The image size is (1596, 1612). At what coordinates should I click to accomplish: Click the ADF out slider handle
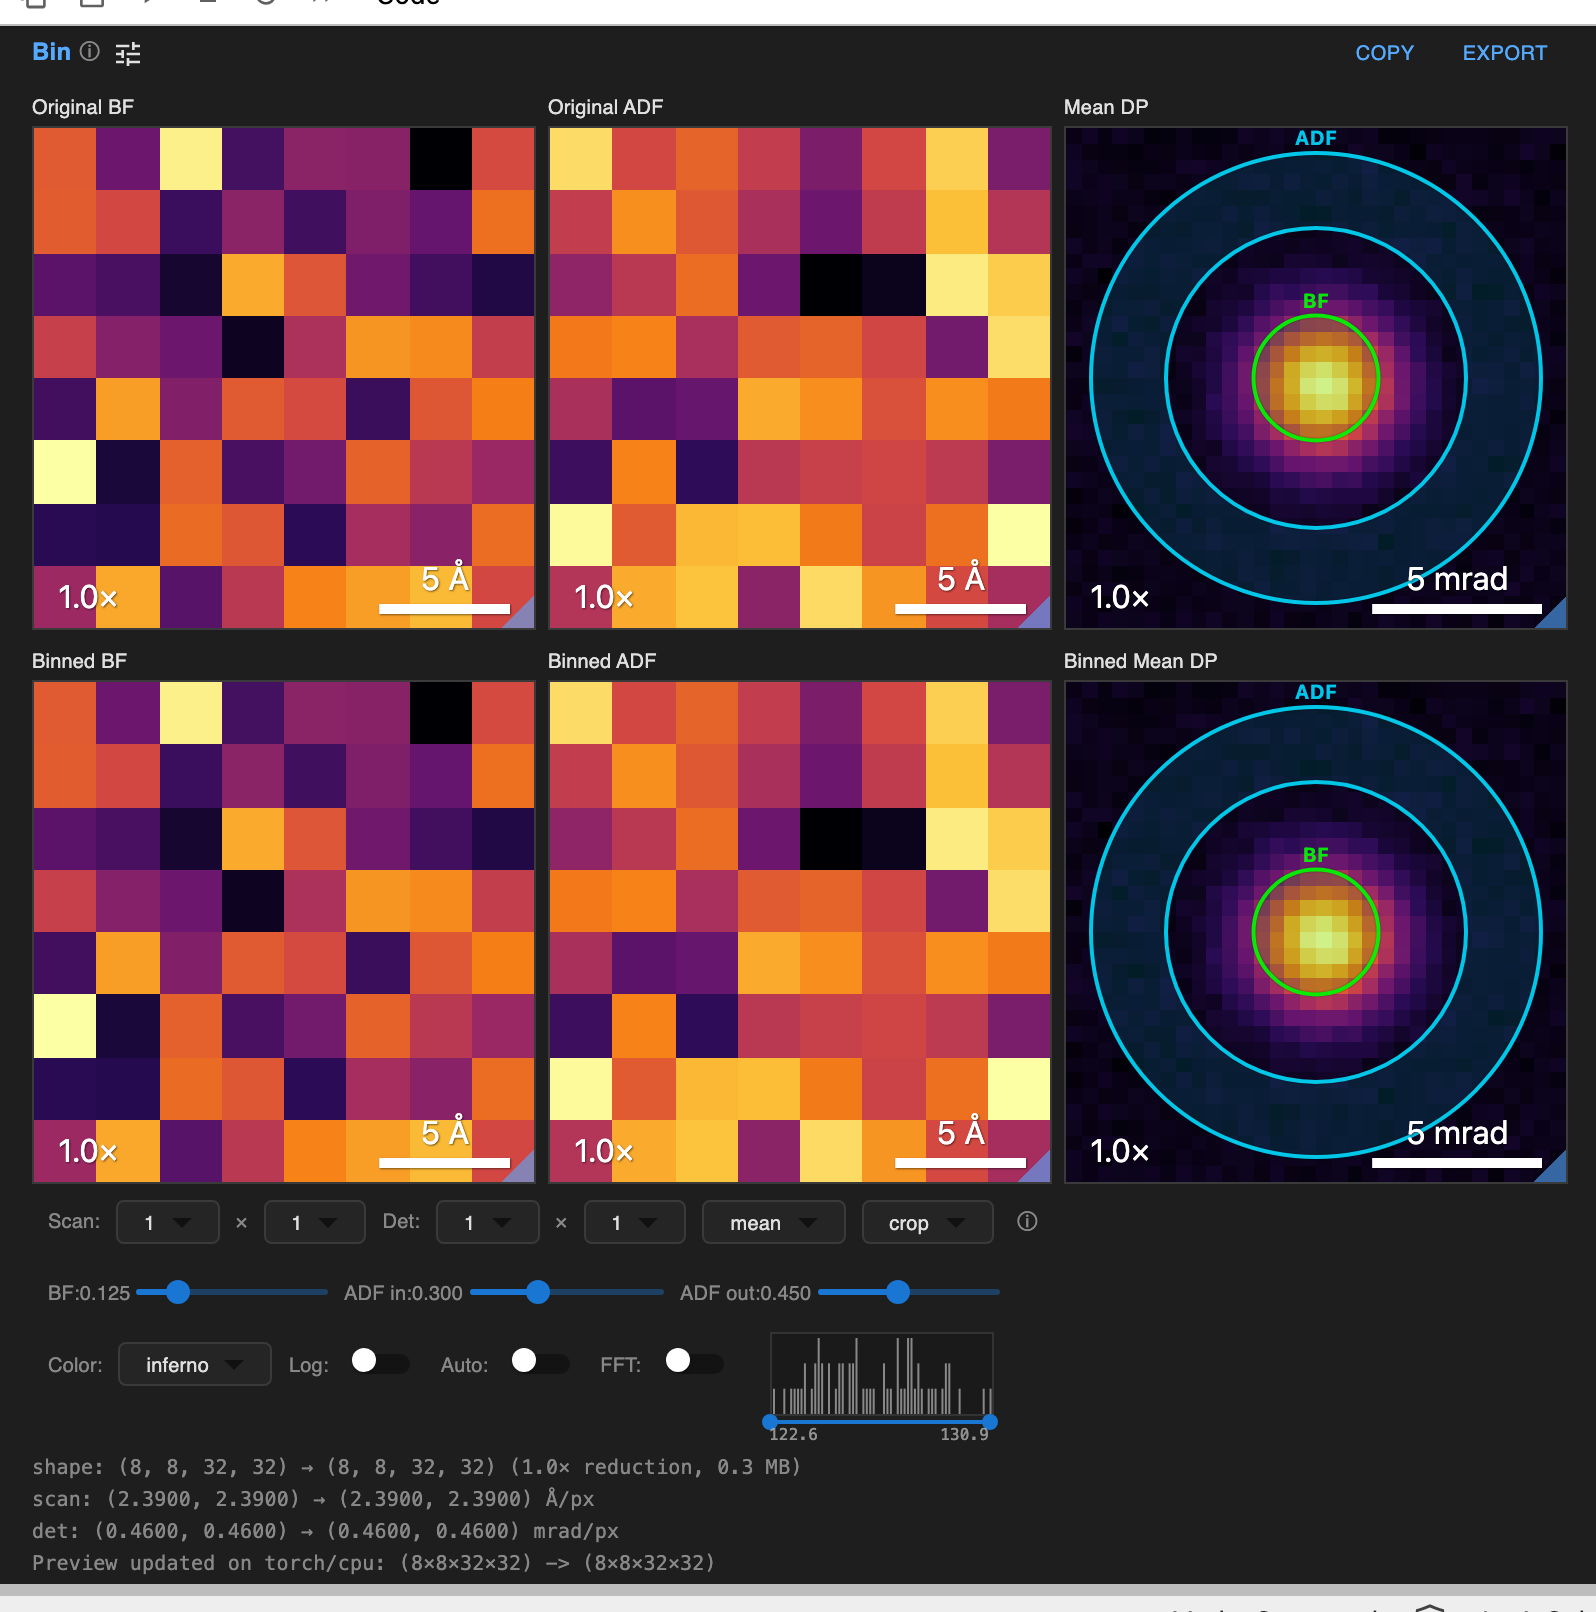tap(898, 1292)
